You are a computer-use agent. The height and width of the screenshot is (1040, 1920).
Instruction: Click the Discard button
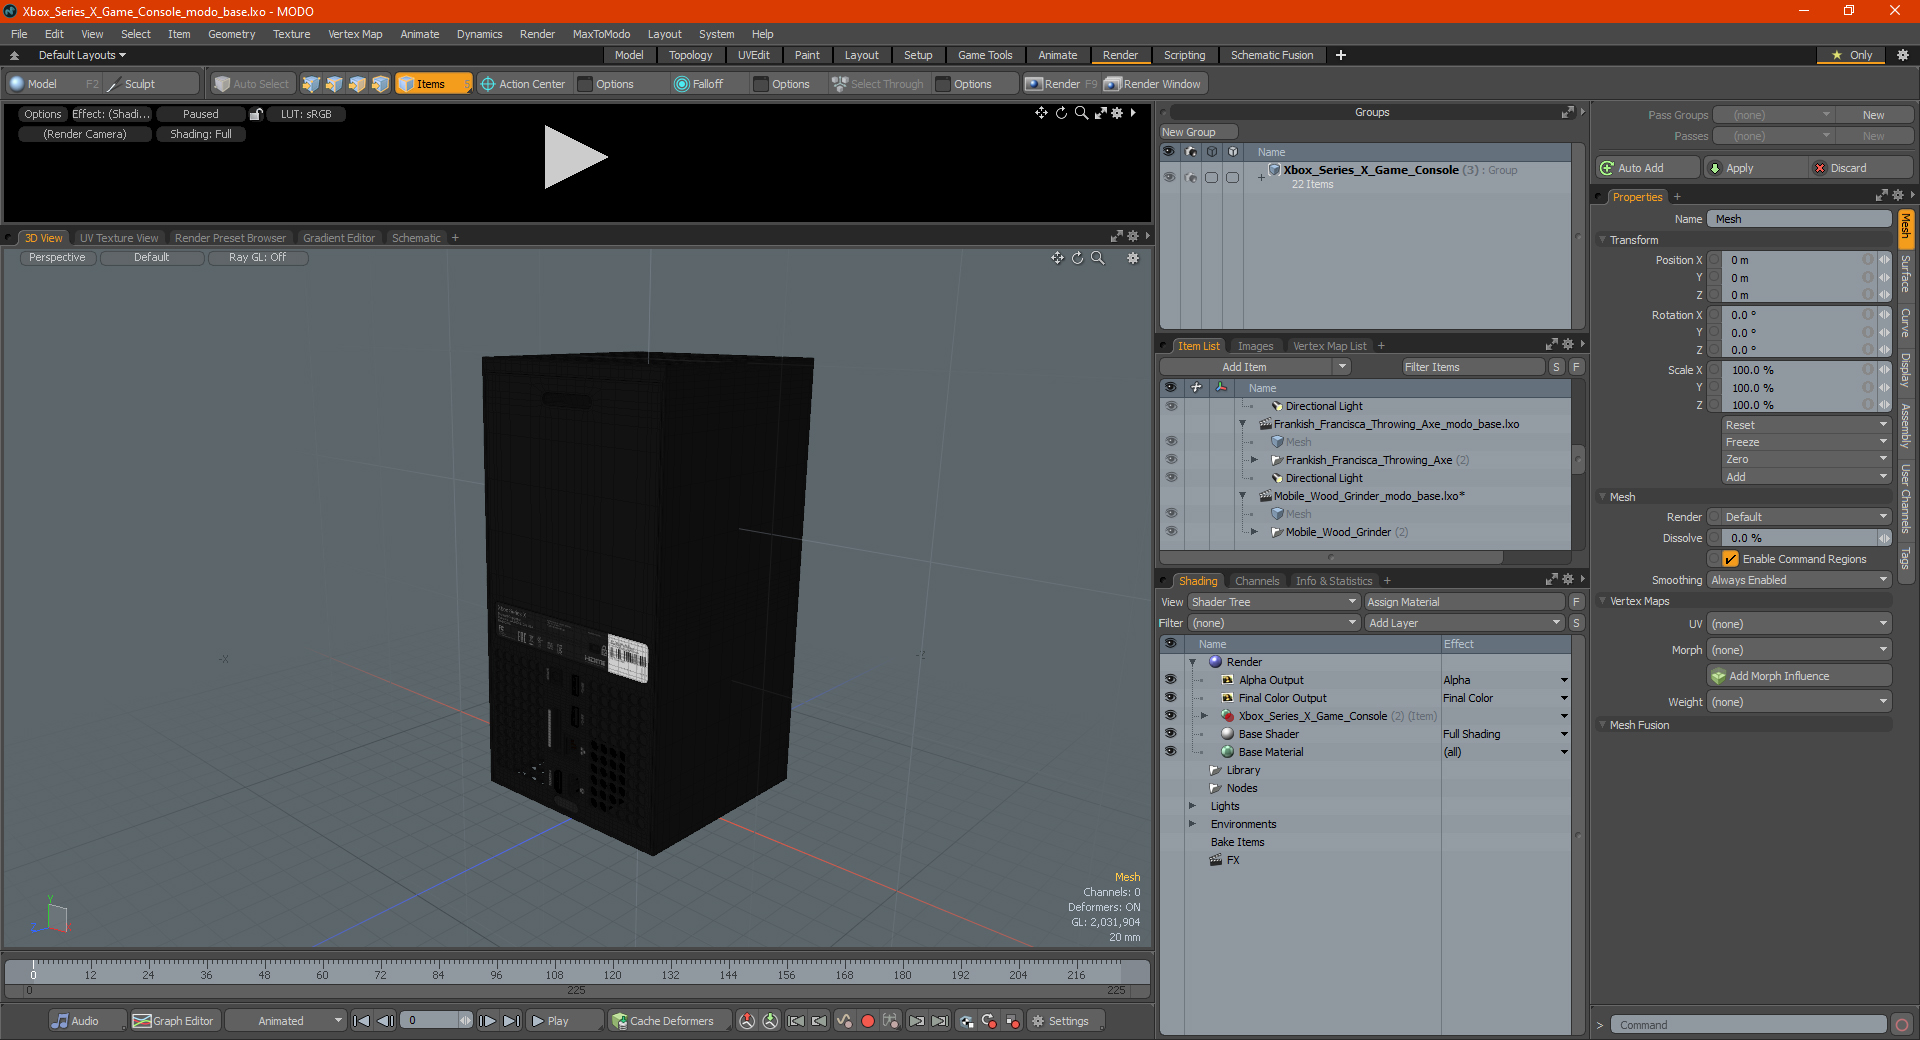[x=1861, y=168]
